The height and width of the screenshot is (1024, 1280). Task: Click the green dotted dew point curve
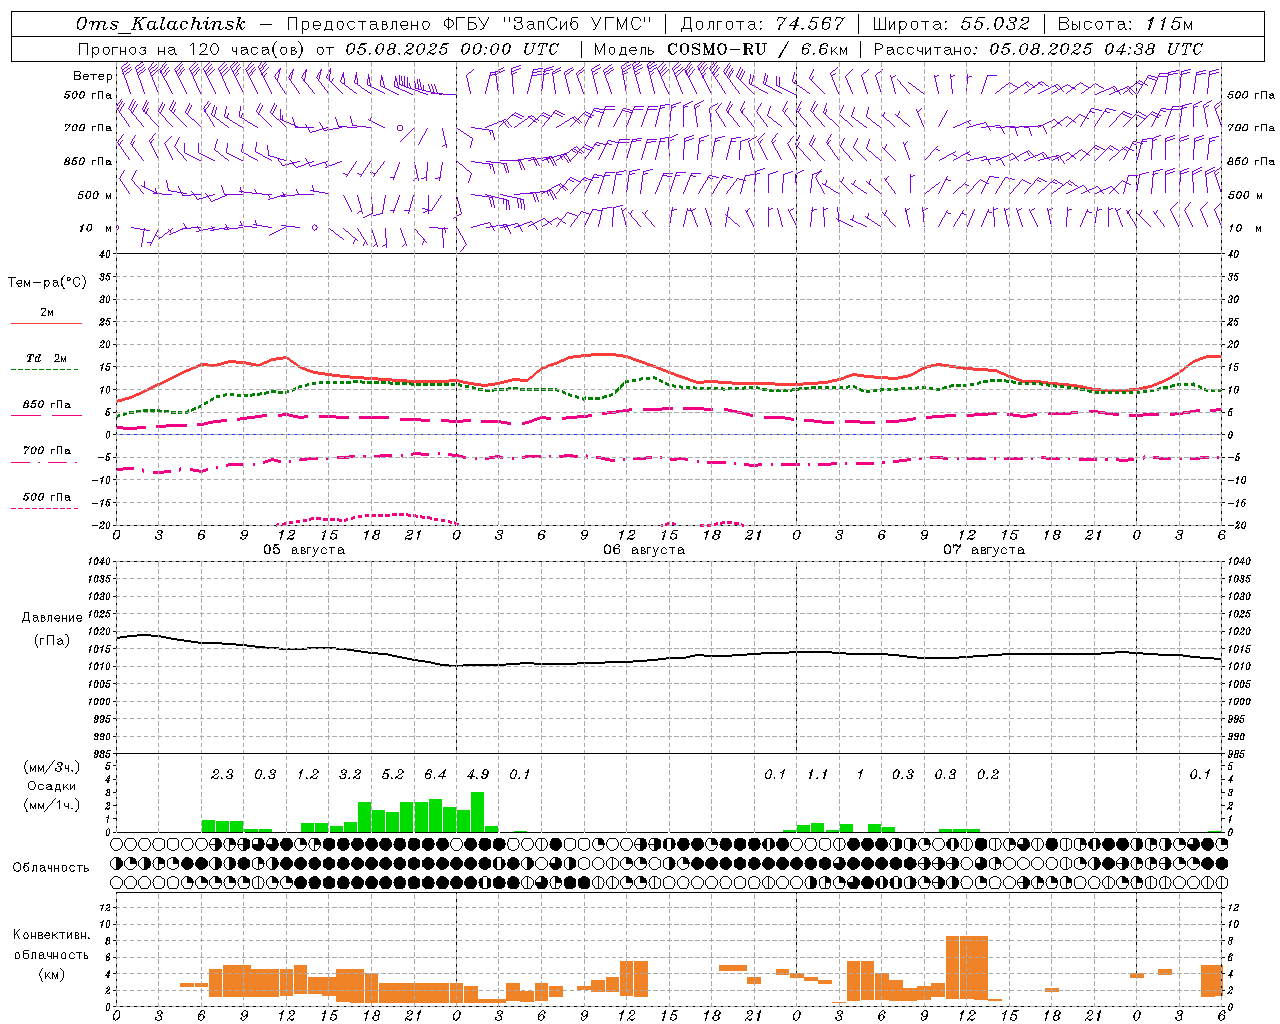point(668,386)
